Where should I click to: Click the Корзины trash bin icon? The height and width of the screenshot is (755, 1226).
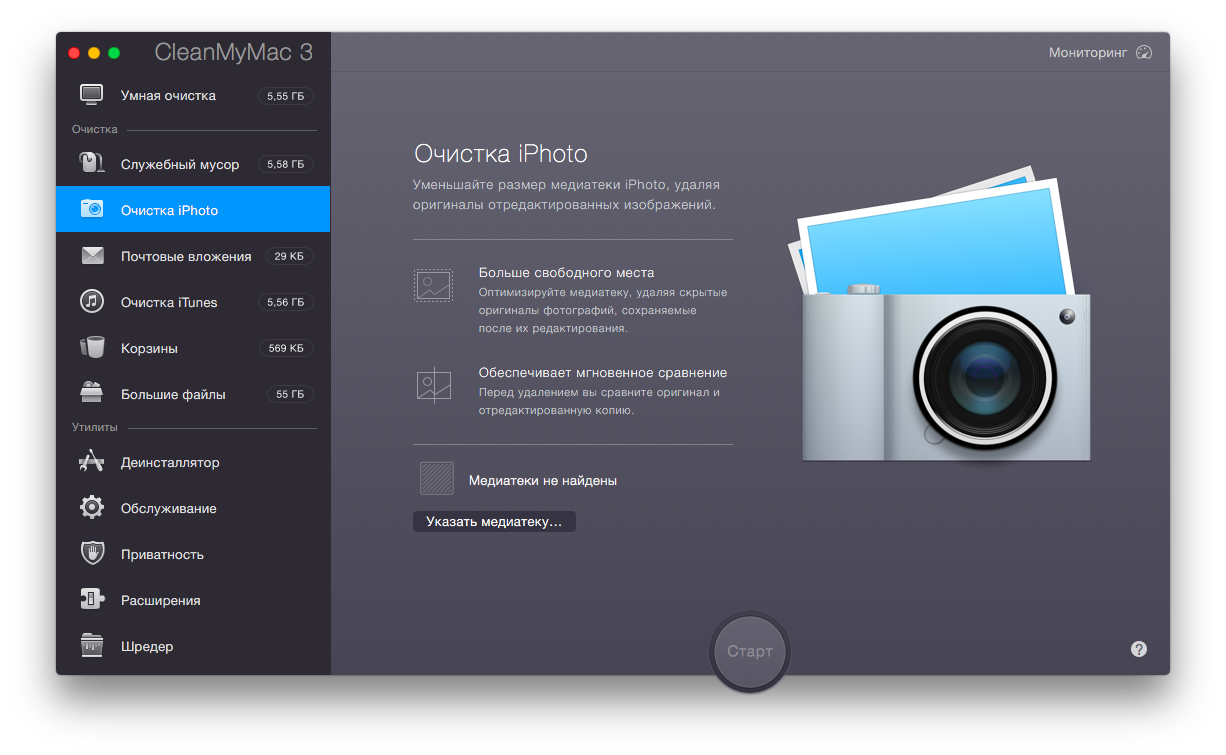click(x=92, y=348)
